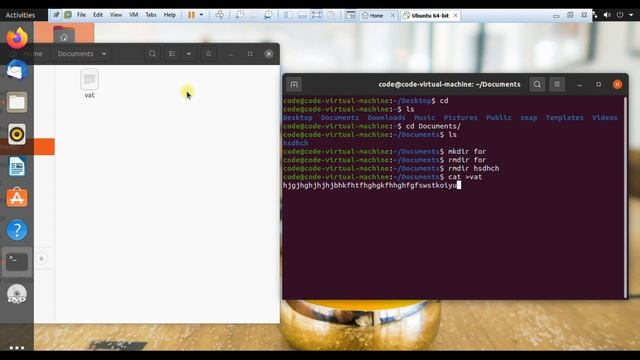The image size is (640, 360).
Task: Launch LibreOffice Writer from the dock
Action: point(17,167)
